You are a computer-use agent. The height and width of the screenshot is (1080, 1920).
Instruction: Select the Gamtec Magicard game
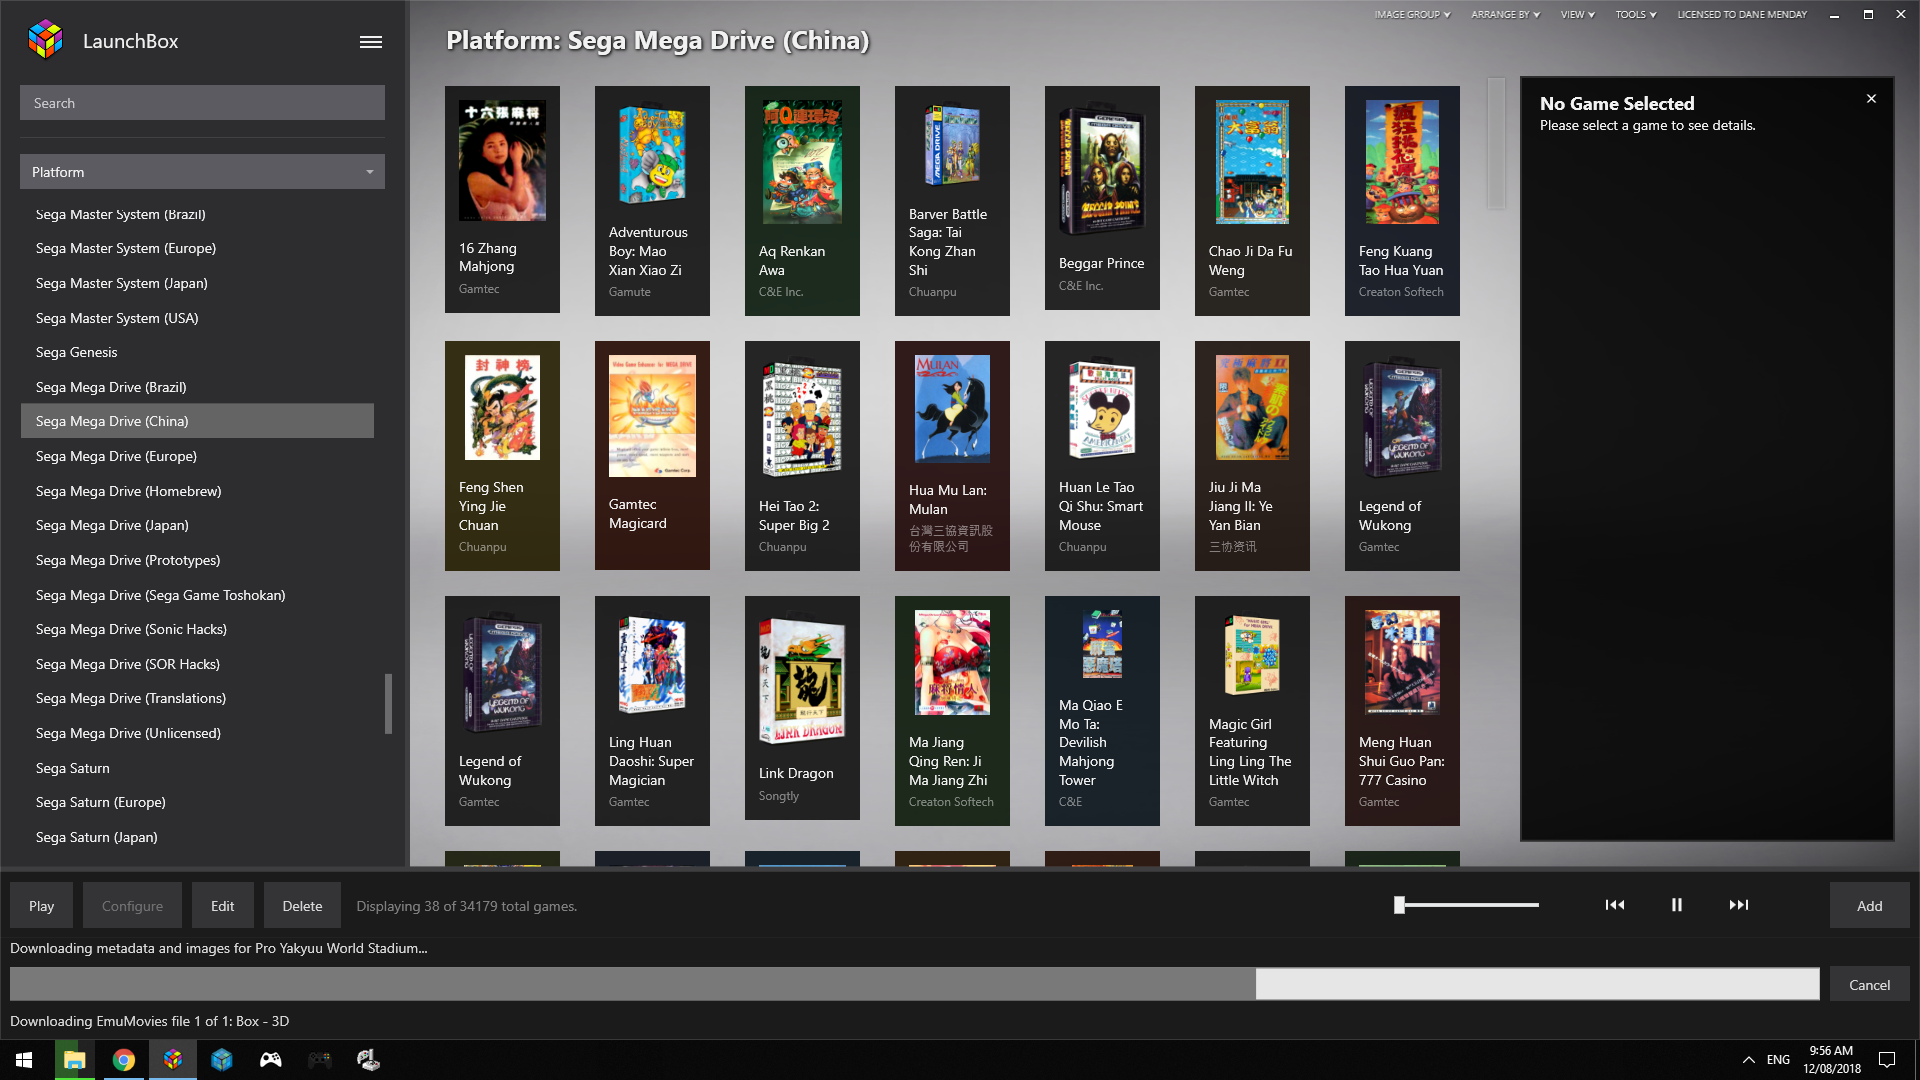(x=652, y=455)
